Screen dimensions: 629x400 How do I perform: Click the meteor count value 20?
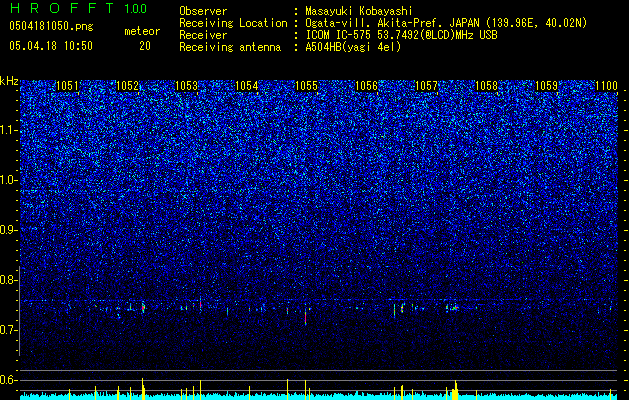(x=145, y=46)
